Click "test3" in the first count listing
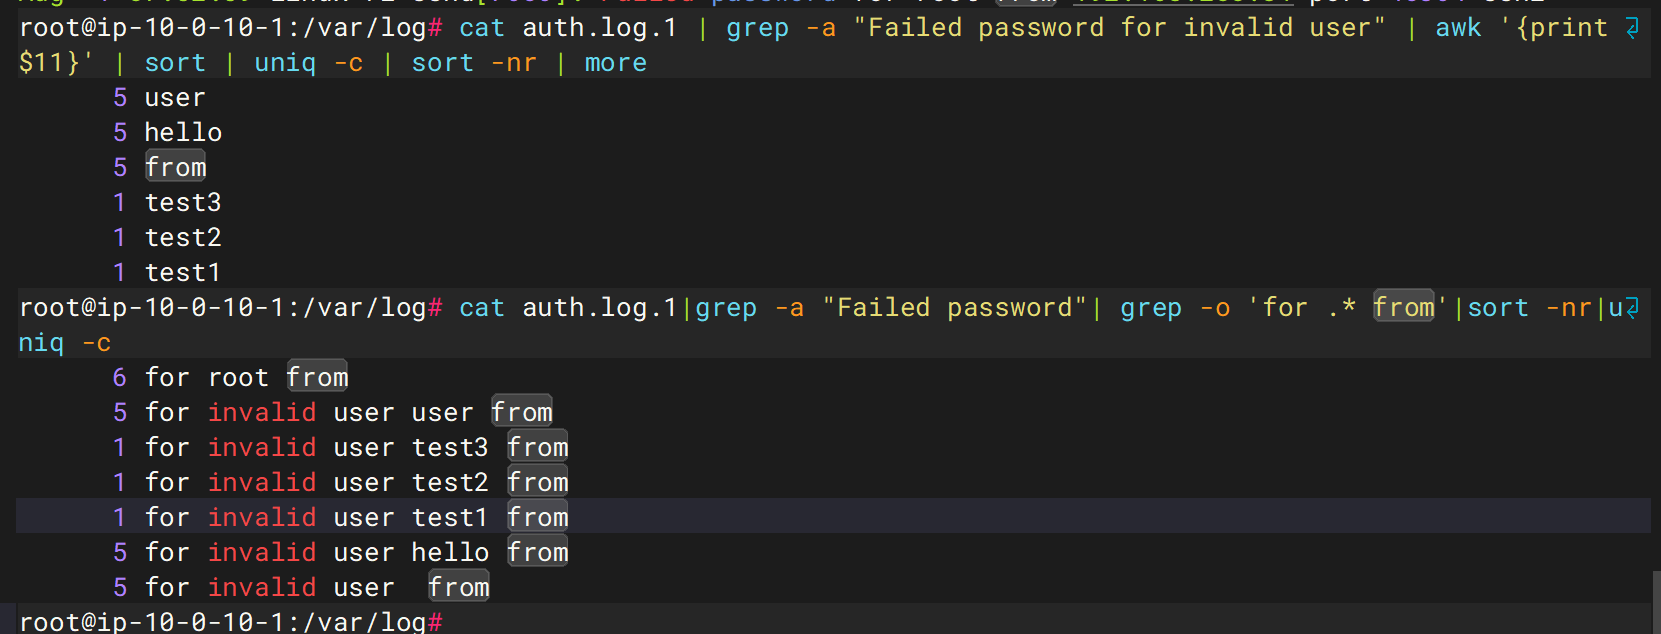 pos(183,202)
